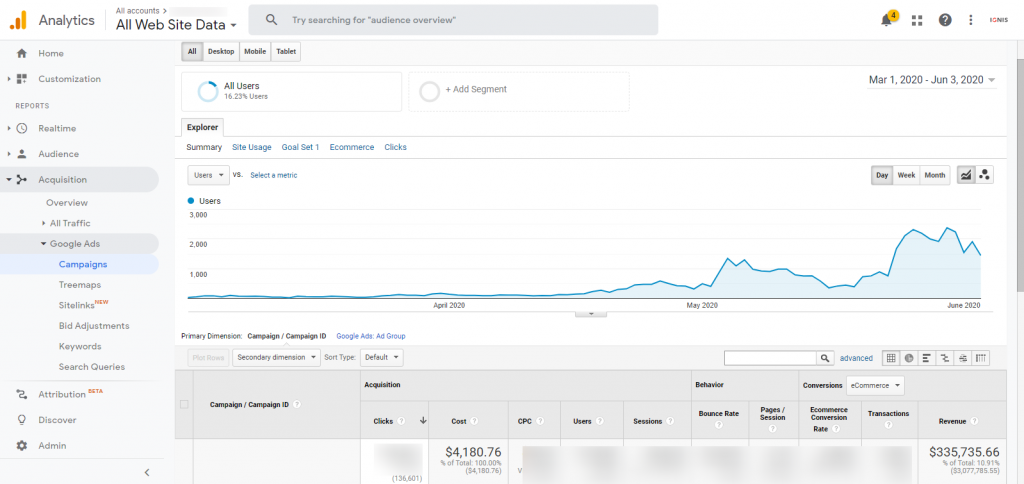Add a new segment
1024x484 pixels.
475,90
